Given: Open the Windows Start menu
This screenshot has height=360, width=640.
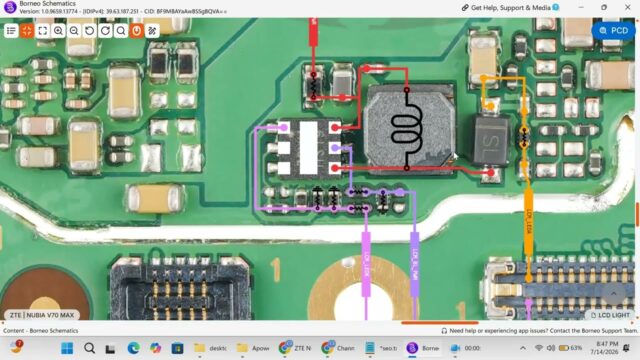Looking at the screenshot, I should (67, 348).
